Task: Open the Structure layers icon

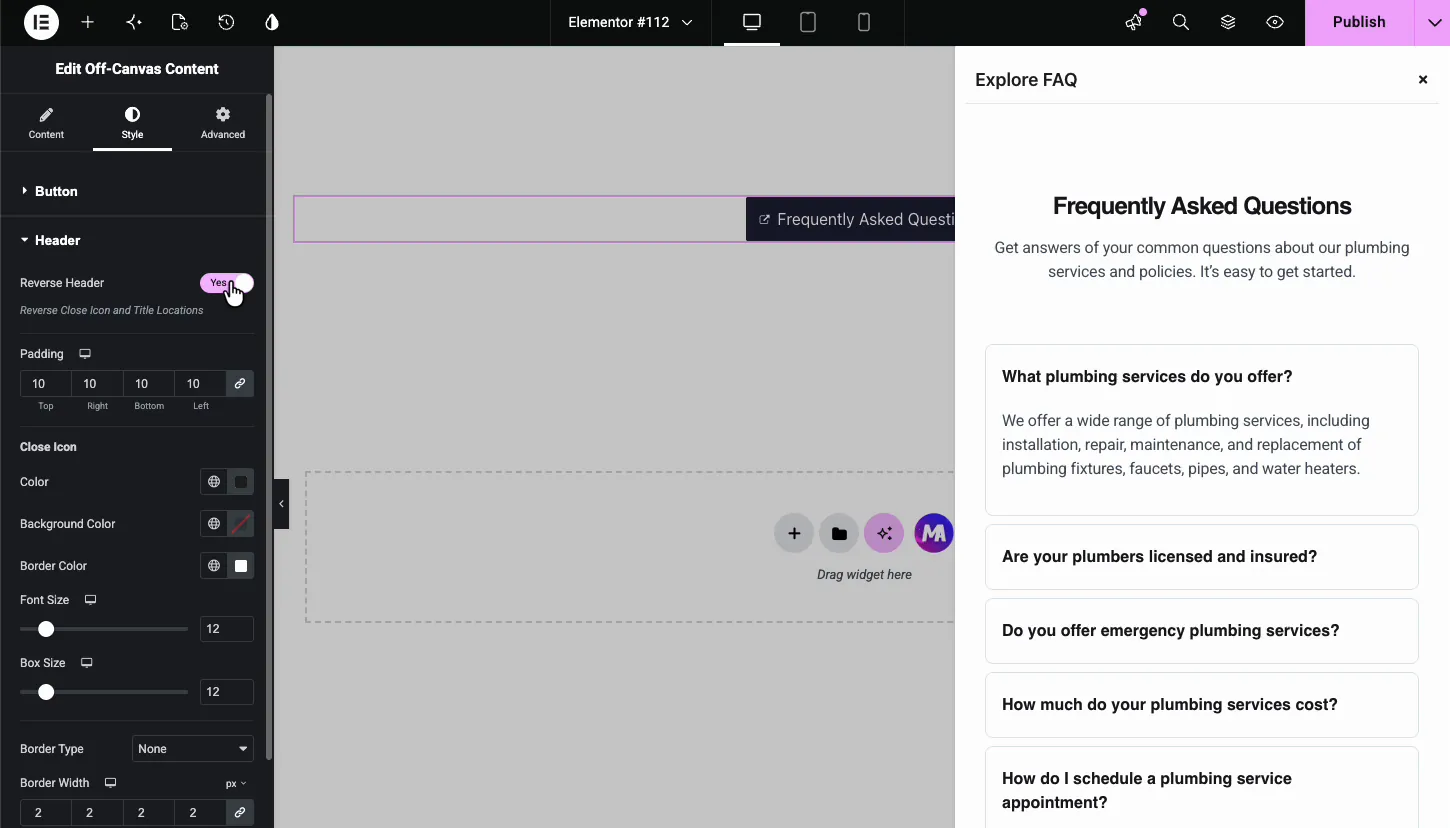Action: coord(1228,22)
